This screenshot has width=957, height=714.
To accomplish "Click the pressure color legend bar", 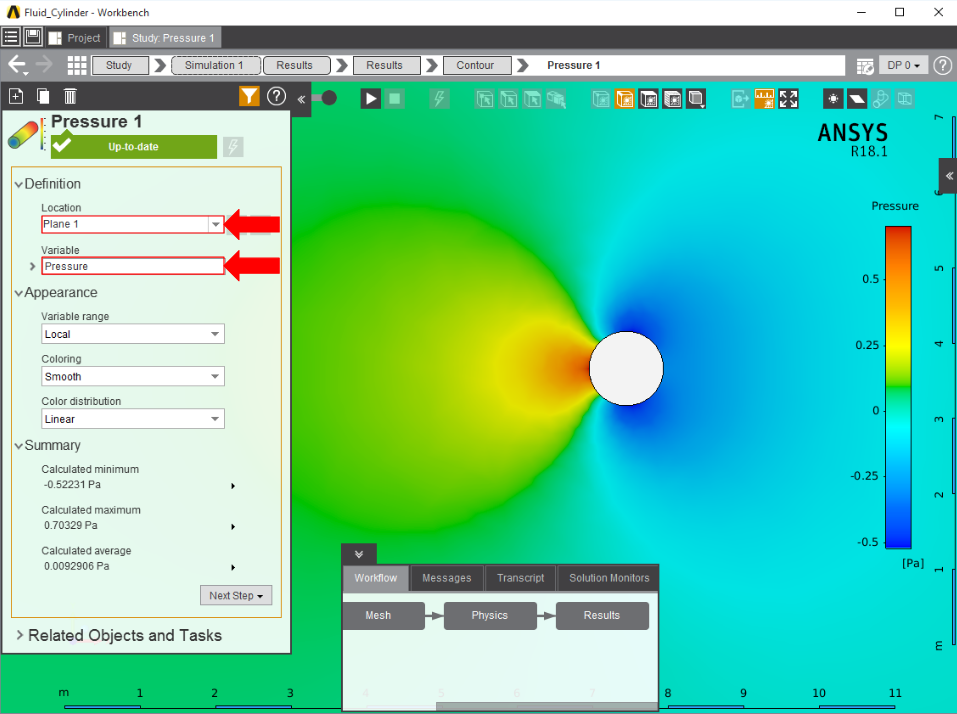I will pyautogui.click(x=898, y=387).
